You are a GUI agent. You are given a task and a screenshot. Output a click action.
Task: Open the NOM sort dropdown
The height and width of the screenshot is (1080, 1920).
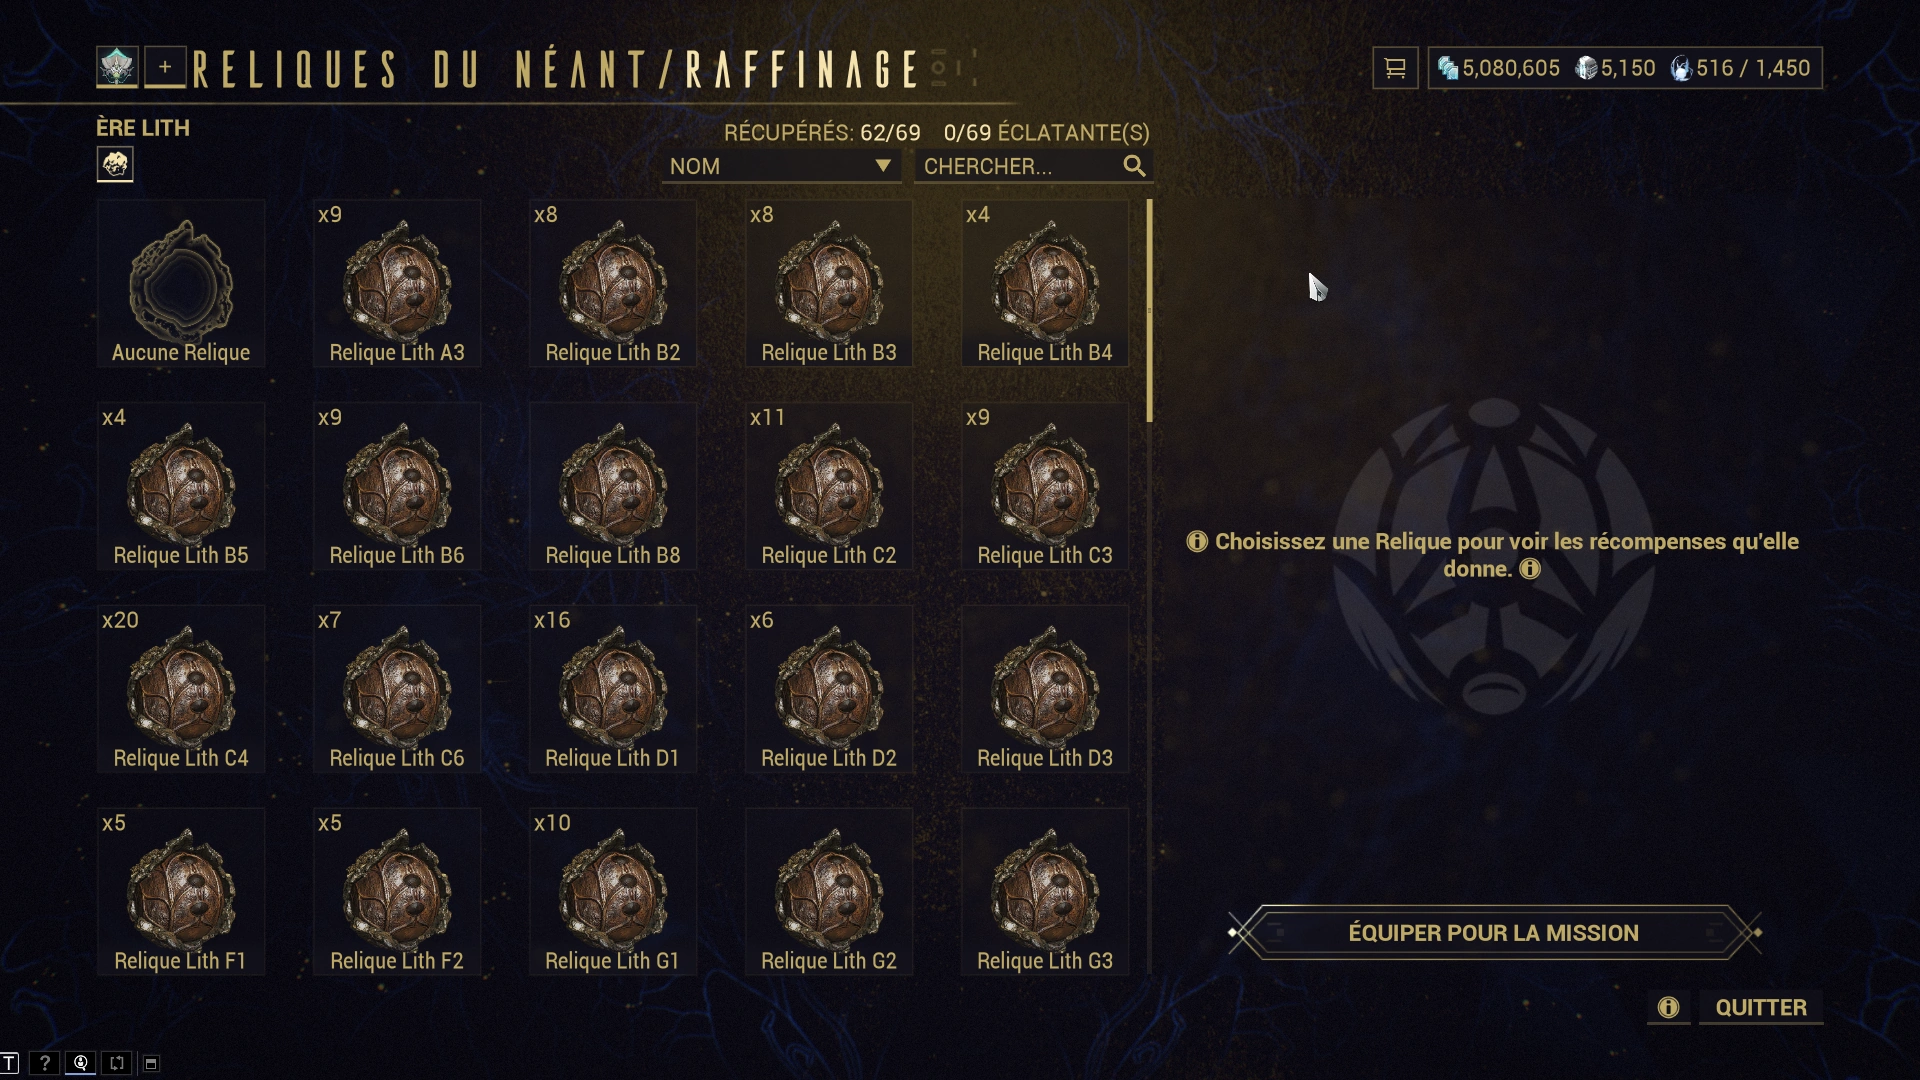coord(781,166)
